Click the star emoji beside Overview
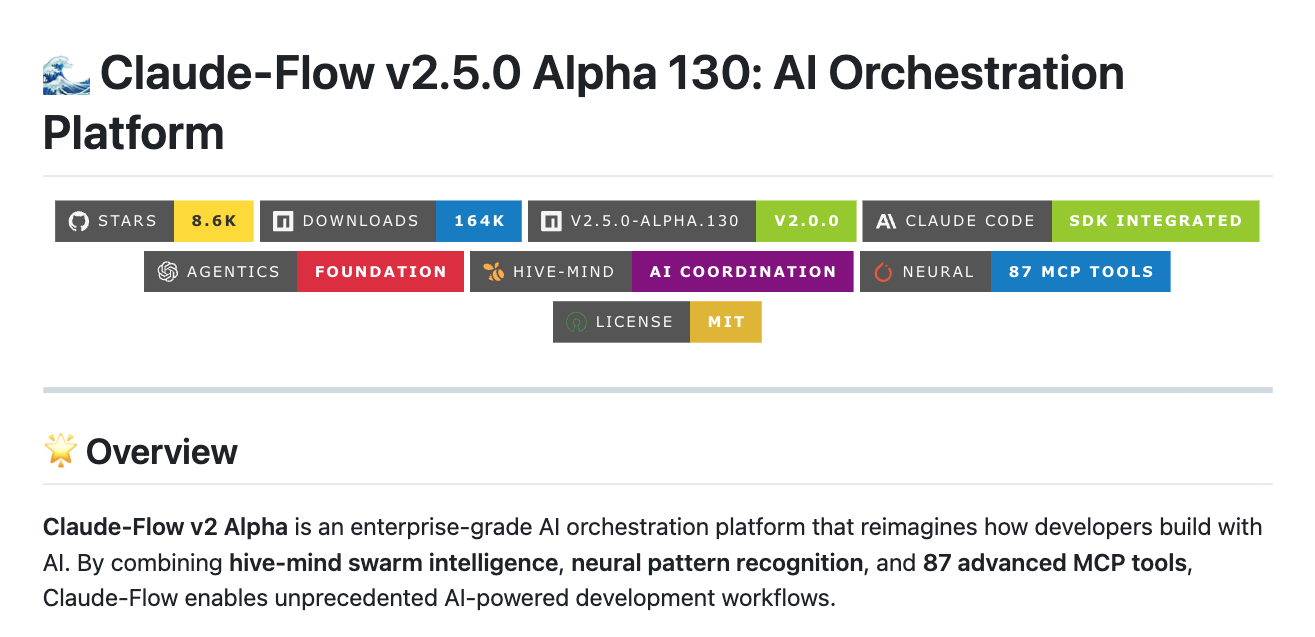Screen dimensions: 1315x637 61,451
